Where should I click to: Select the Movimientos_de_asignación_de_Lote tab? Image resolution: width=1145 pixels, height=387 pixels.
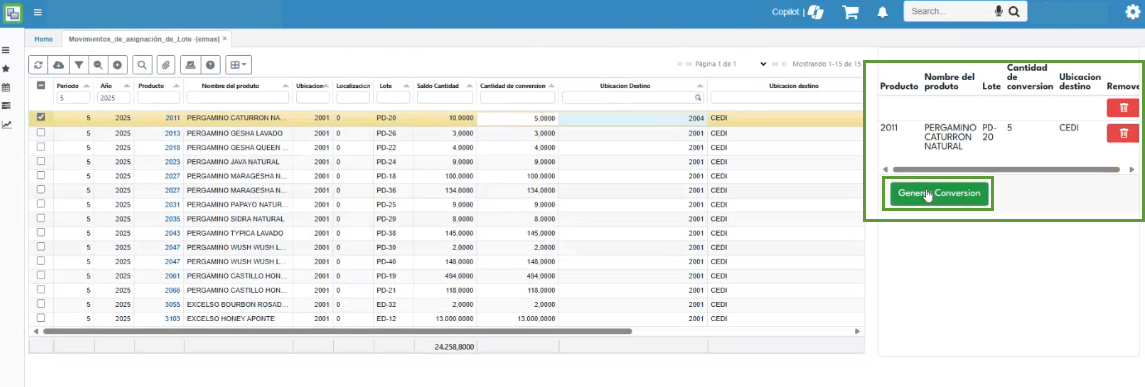pyautogui.click(x=144, y=39)
